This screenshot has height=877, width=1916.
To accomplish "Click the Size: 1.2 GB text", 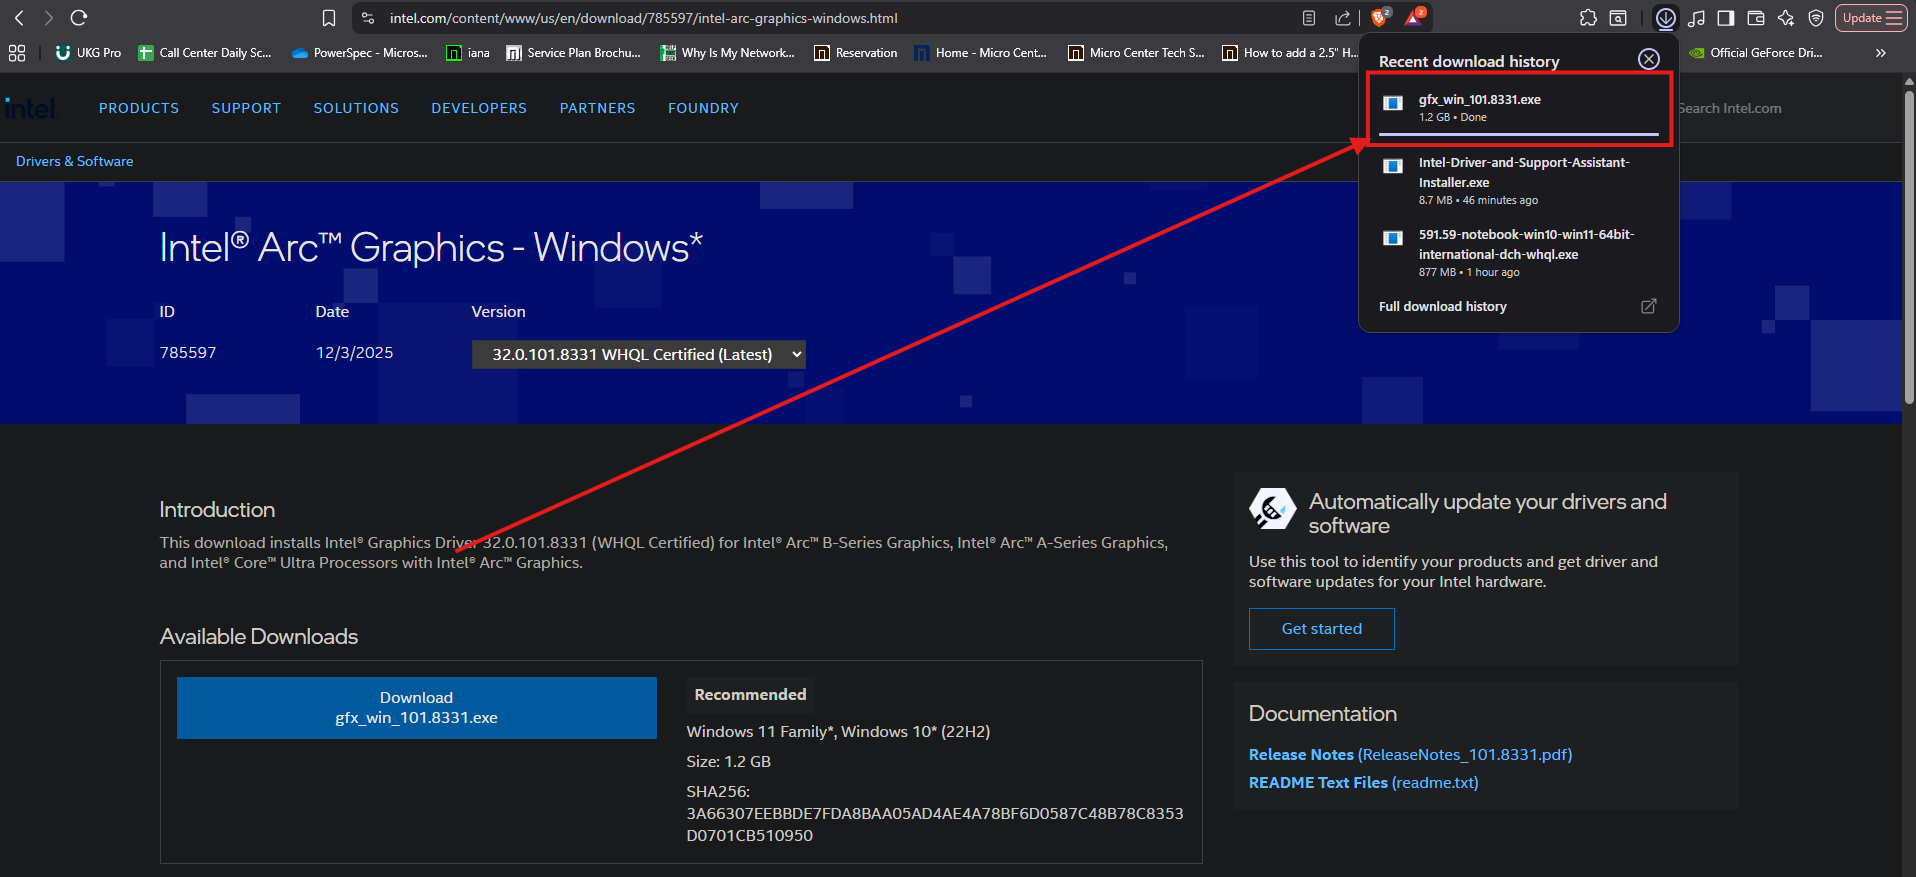I will (x=728, y=762).
